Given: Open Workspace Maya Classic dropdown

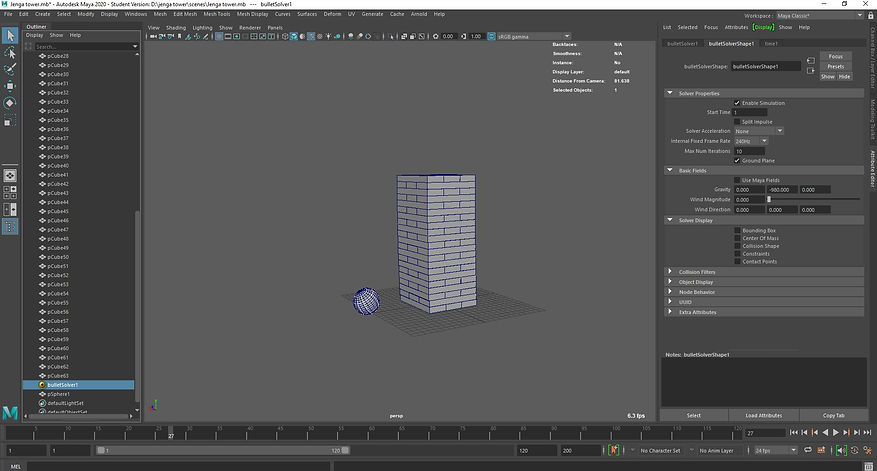Looking at the screenshot, I should (819, 16).
